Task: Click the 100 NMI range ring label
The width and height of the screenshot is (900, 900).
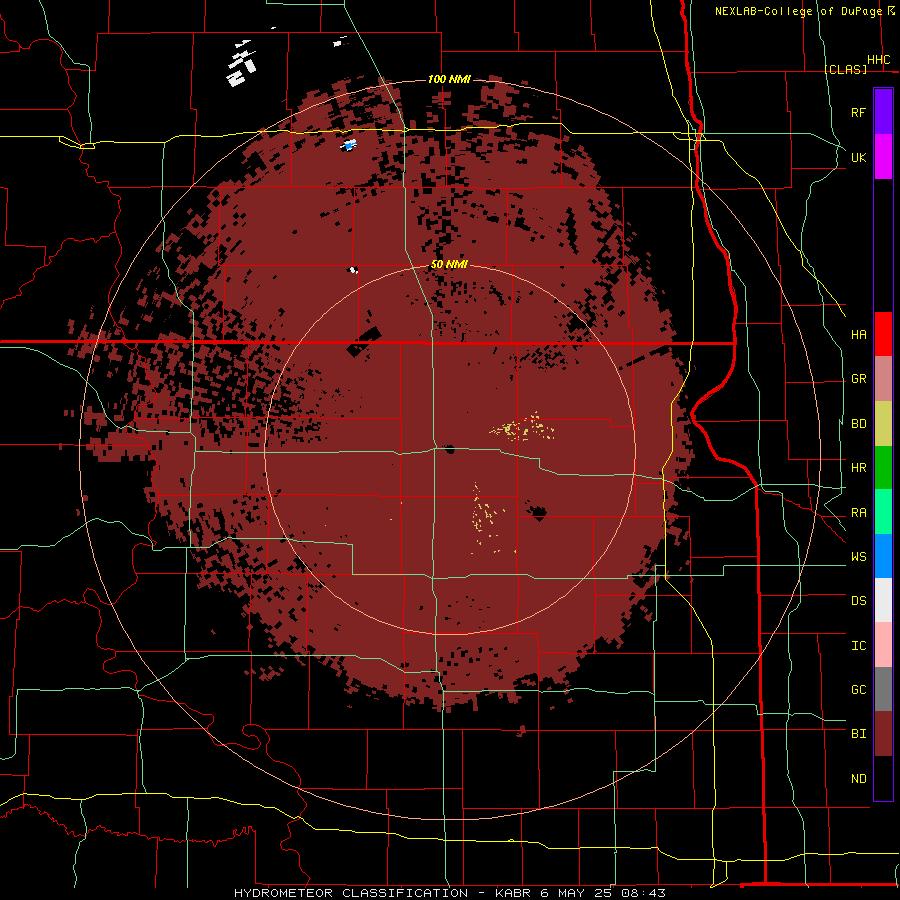Action: pos(449,79)
